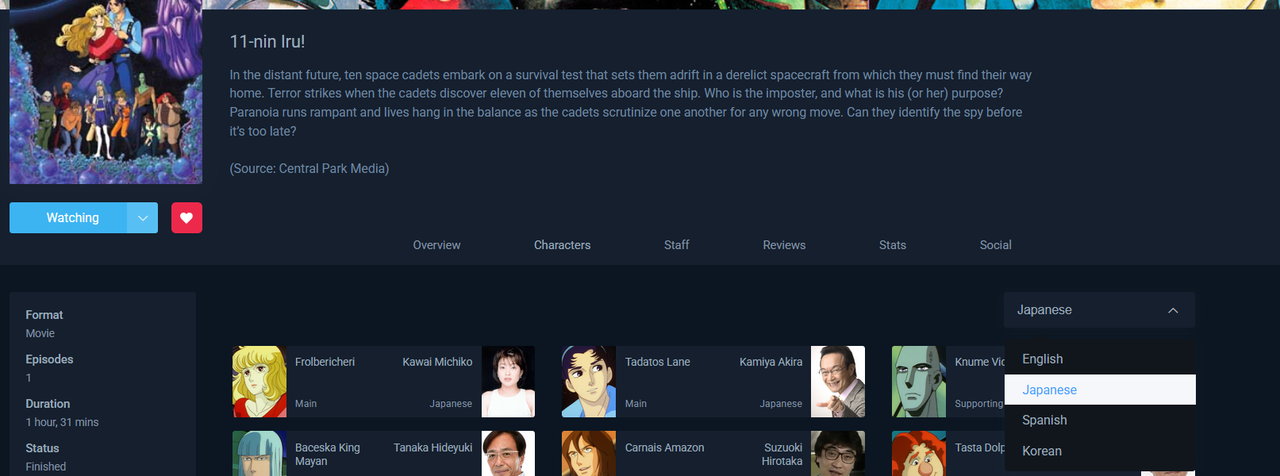This screenshot has width=1280, height=476.
Task: Click the Tadatos Lane name
Action: click(658, 362)
